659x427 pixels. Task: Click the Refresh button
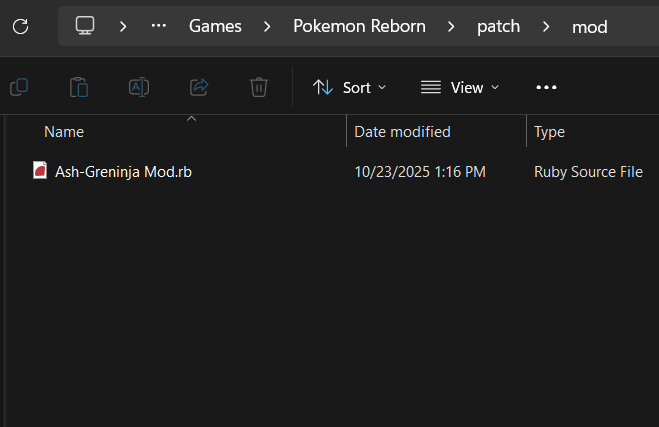[20, 26]
